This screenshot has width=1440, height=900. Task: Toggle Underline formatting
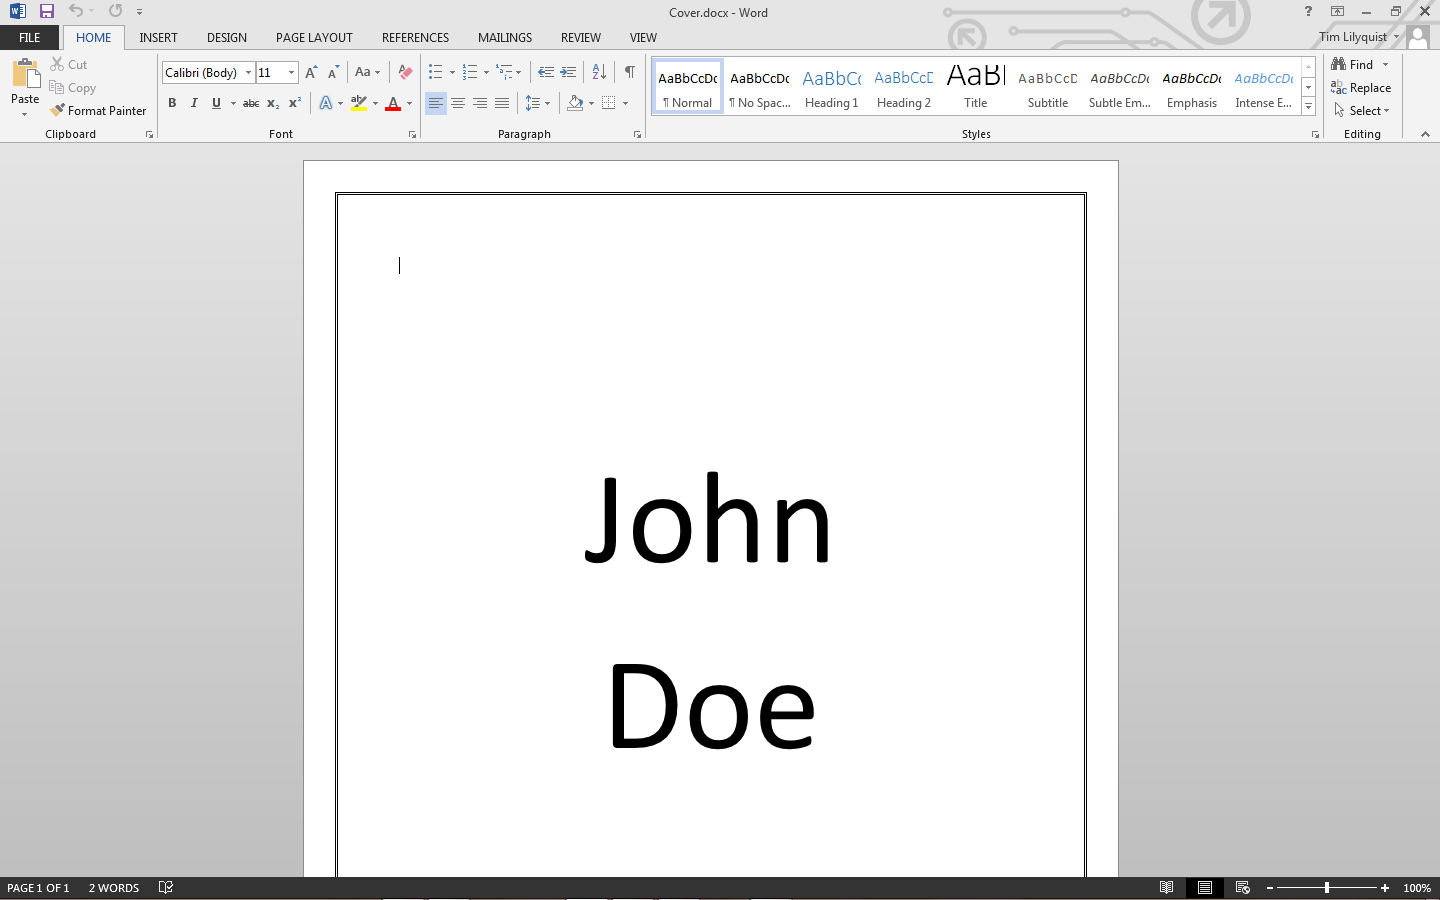point(216,103)
